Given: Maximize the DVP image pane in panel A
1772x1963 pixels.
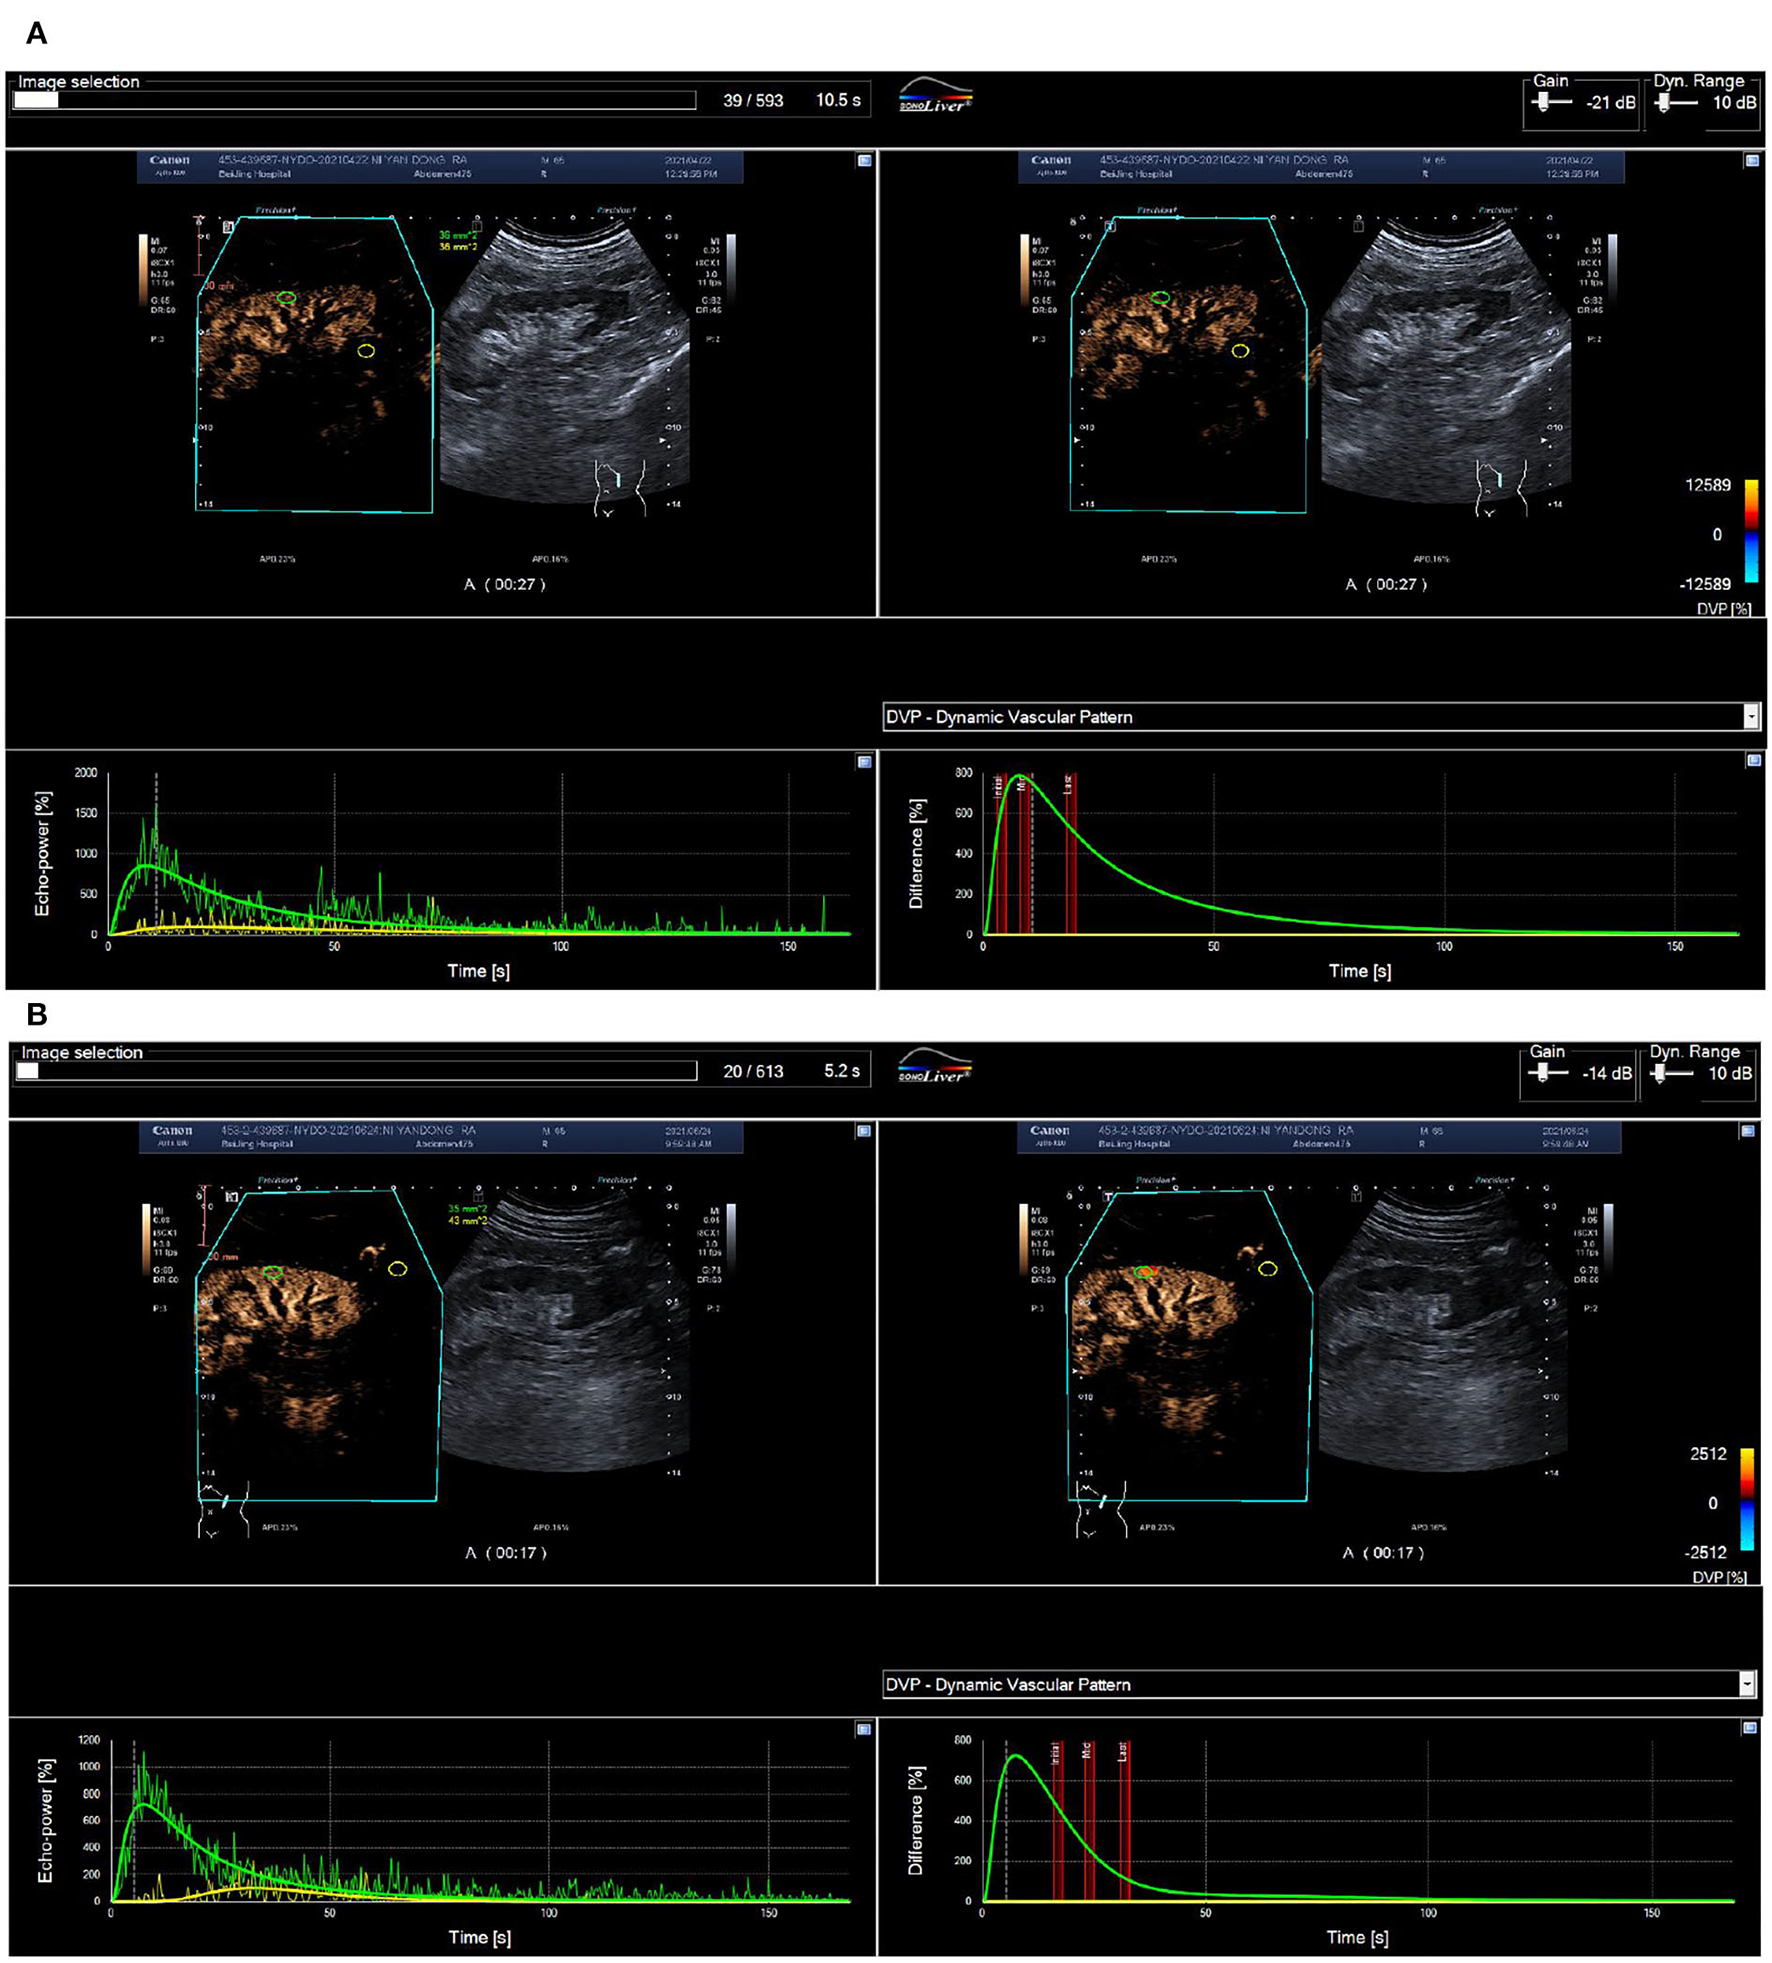Looking at the screenshot, I should click(1752, 160).
